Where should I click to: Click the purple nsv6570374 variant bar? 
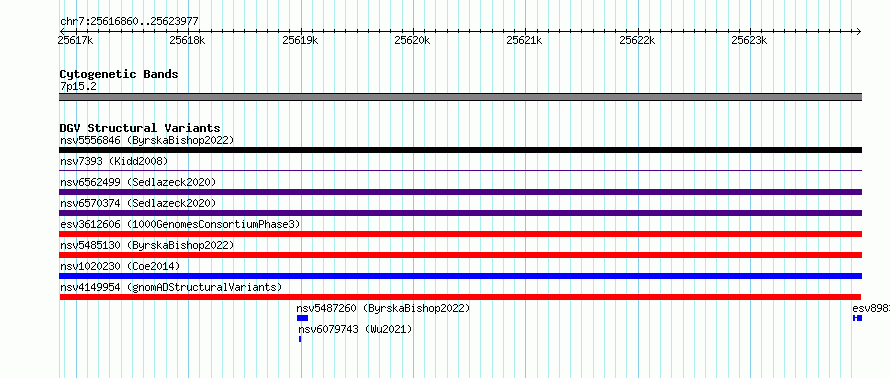[460, 213]
